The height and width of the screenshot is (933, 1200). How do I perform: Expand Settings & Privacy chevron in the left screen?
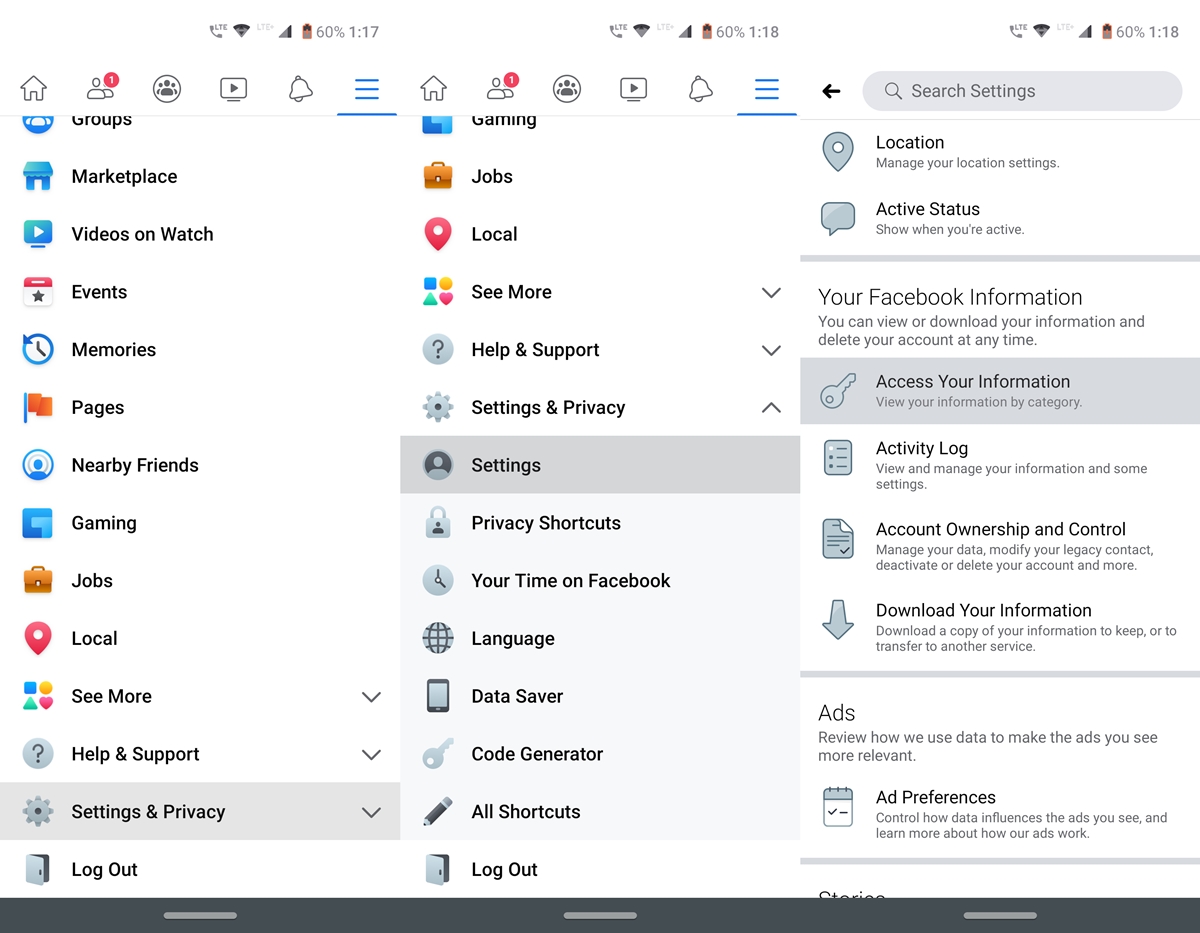[371, 812]
